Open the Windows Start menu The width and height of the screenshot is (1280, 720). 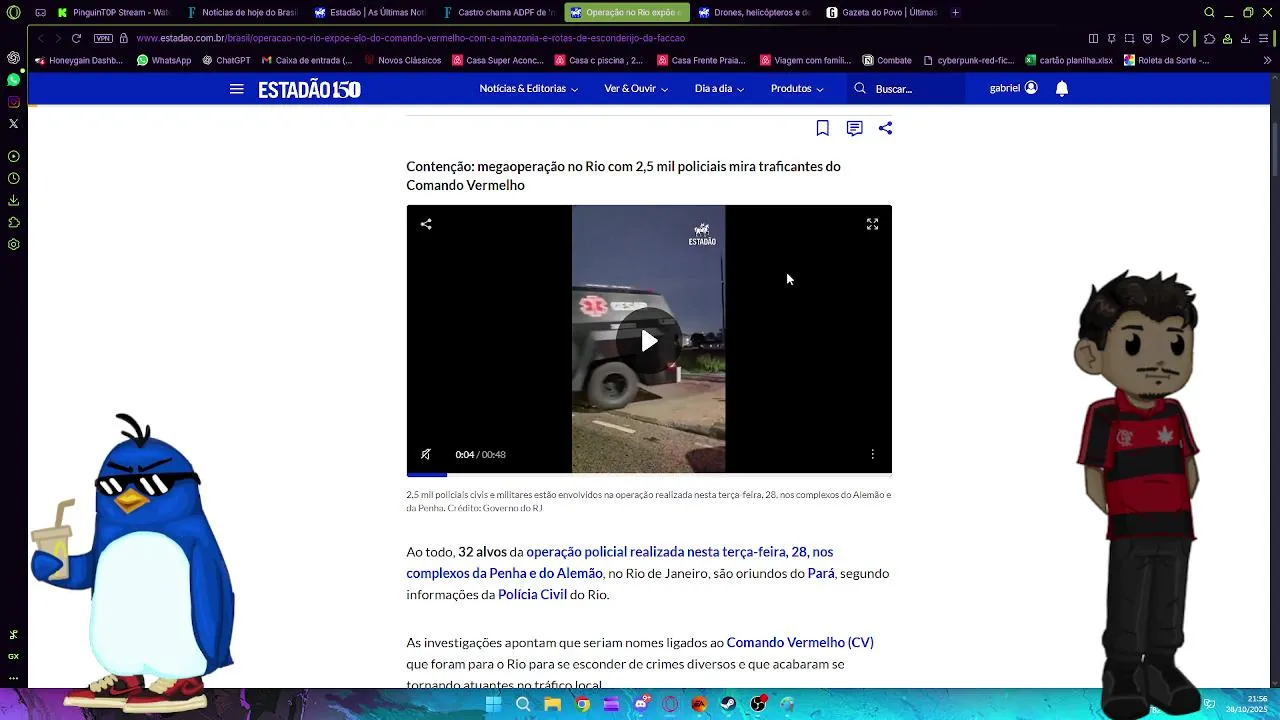pyautogui.click(x=493, y=704)
